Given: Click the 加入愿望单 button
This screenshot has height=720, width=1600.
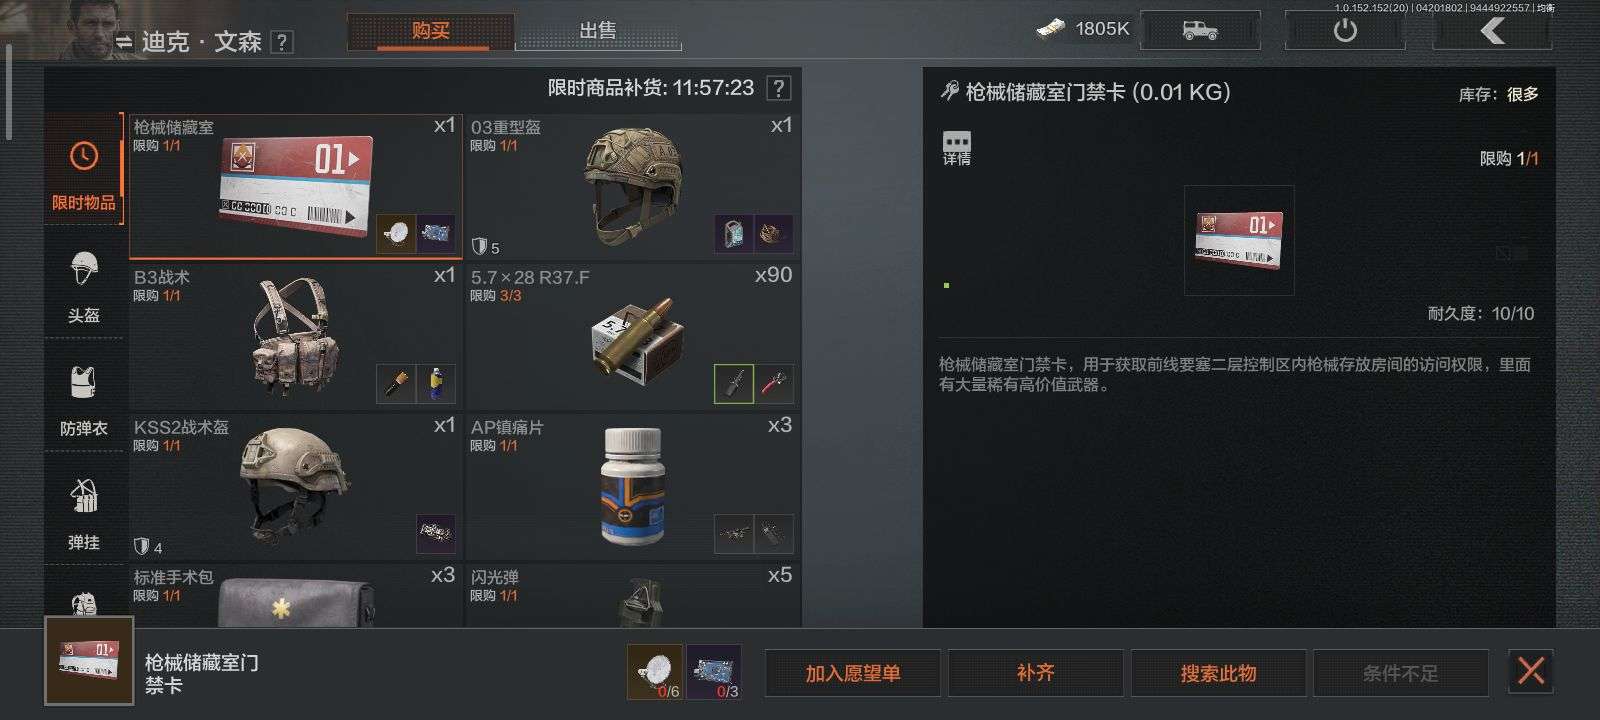Looking at the screenshot, I should [x=853, y=673].
